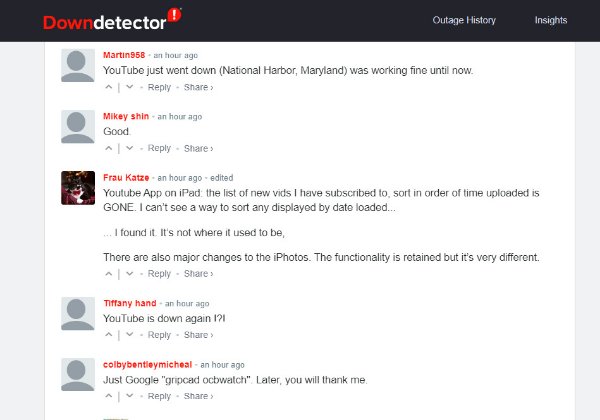
Task: Reply to Tiffany hand's comment
Action: 159,335
